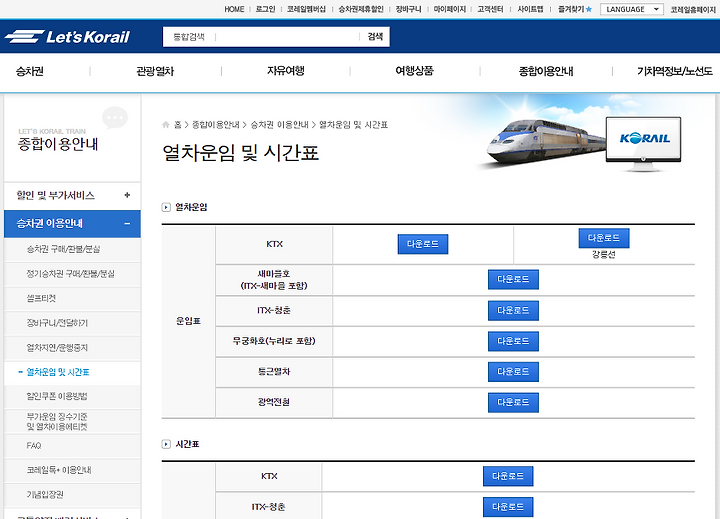Click the home icon in breadcrumb
This screenshot has height=519, width=720.
click(166, 124)
